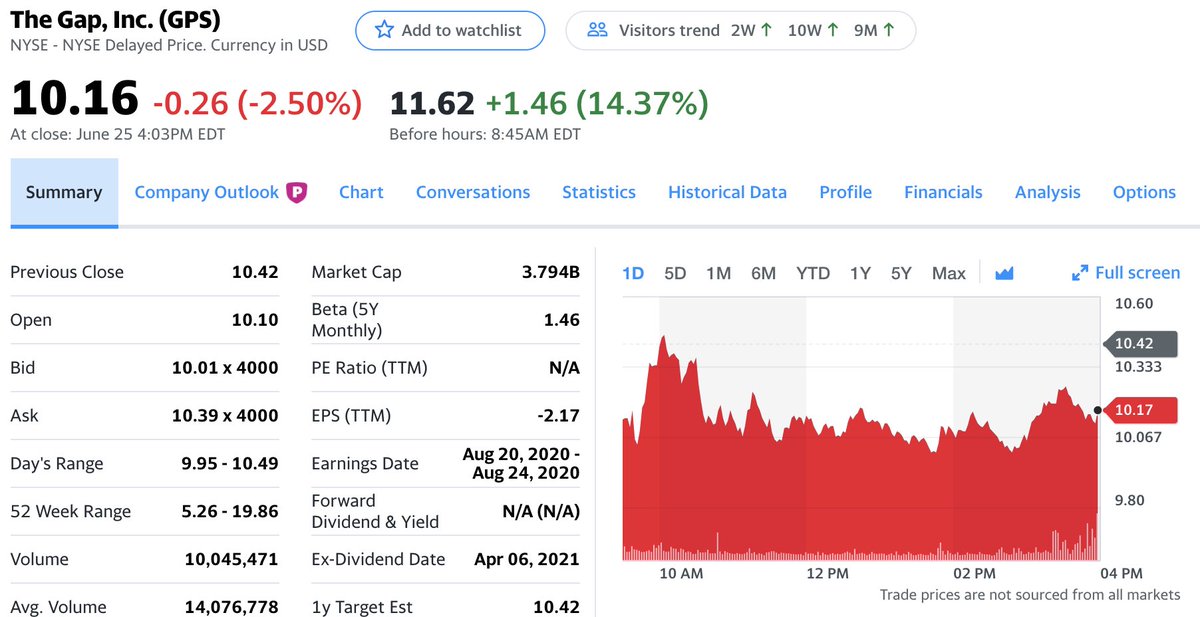Click the Beta value 1.46
This screenshot has width=1200, height=617.
(562, 320)
